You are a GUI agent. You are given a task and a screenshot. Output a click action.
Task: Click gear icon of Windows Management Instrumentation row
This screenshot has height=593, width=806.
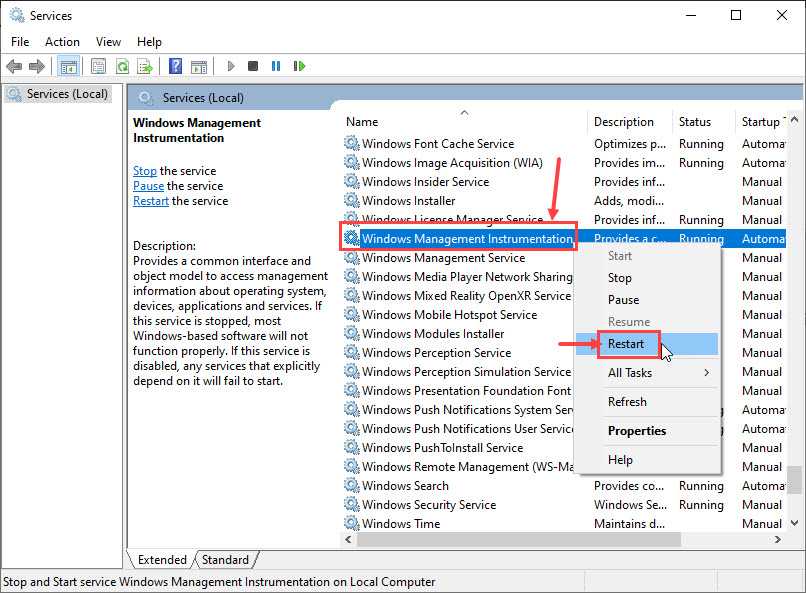(x=352, y=238)
